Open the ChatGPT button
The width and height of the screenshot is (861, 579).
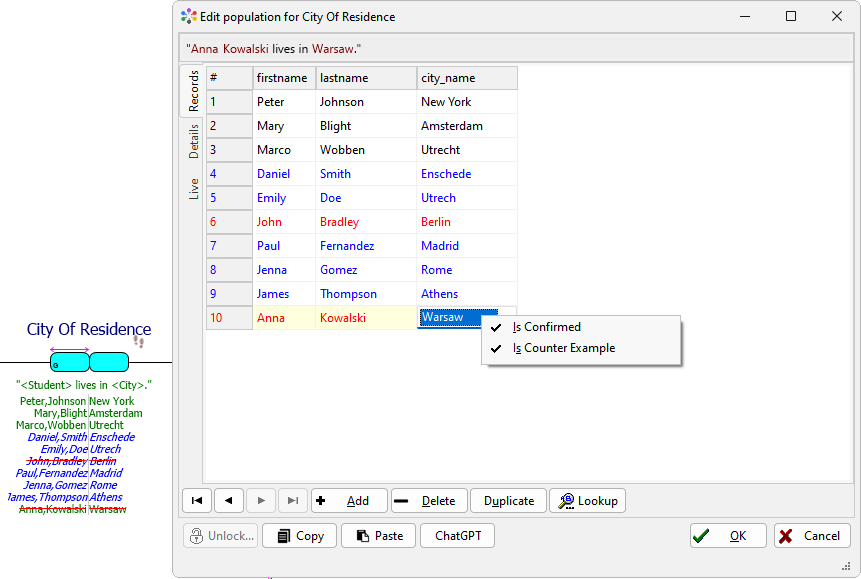coord(457,536)
